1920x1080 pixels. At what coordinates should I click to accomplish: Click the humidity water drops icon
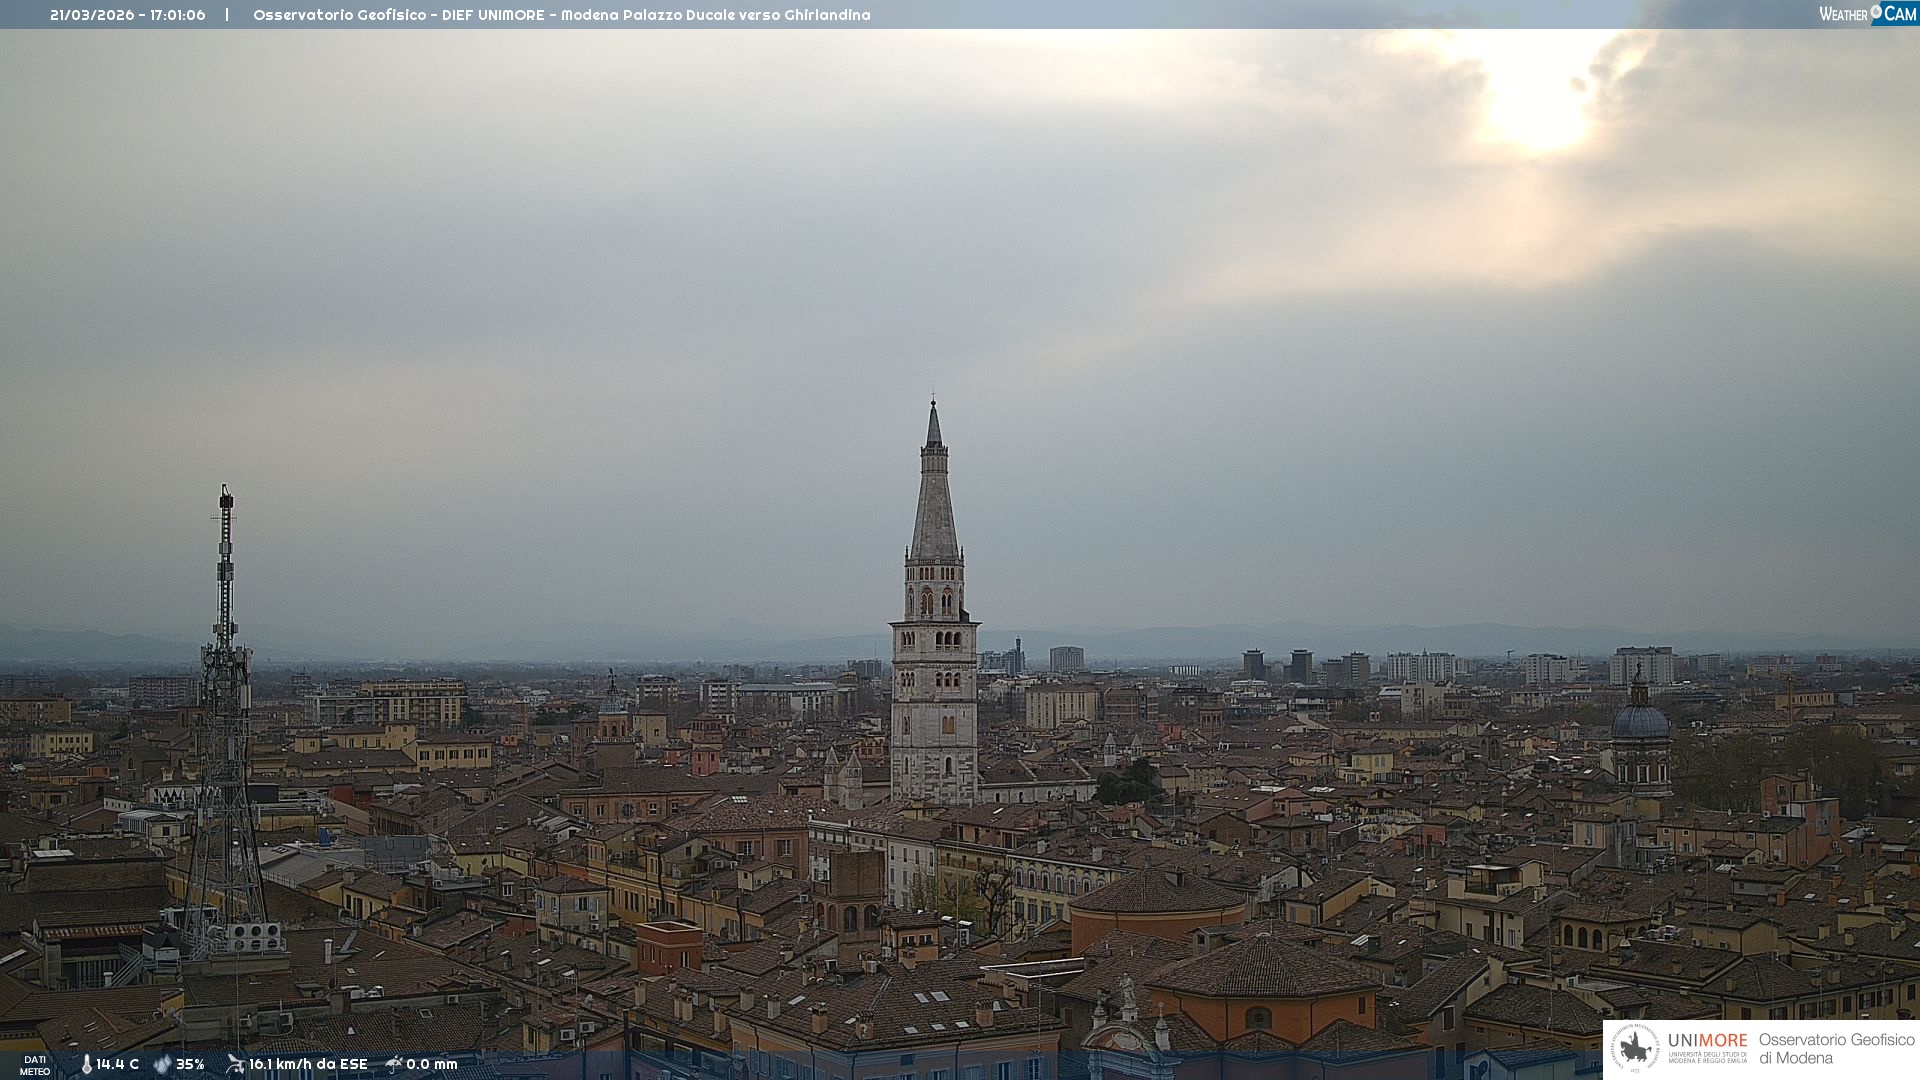click(162, 1065)
